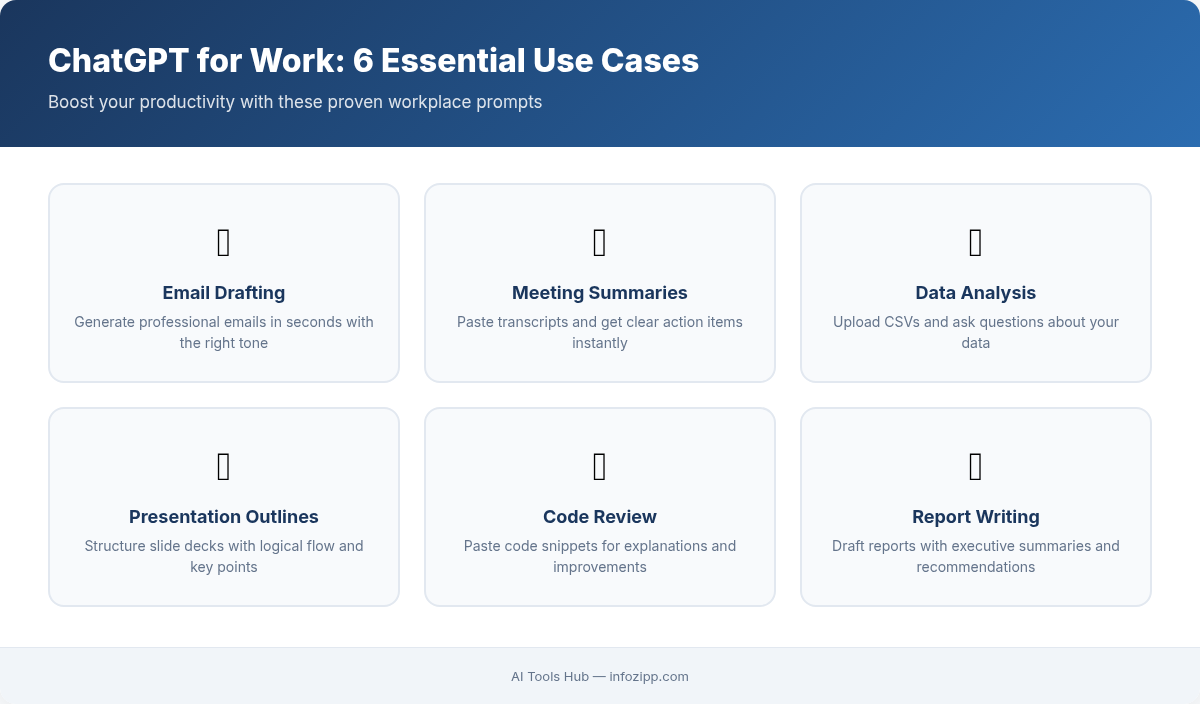Image resolution: width=1200 pixels, height=704 pixels.
Task: Select the "Meeting Summaries" heading
Action: click(x=600, y=293)
